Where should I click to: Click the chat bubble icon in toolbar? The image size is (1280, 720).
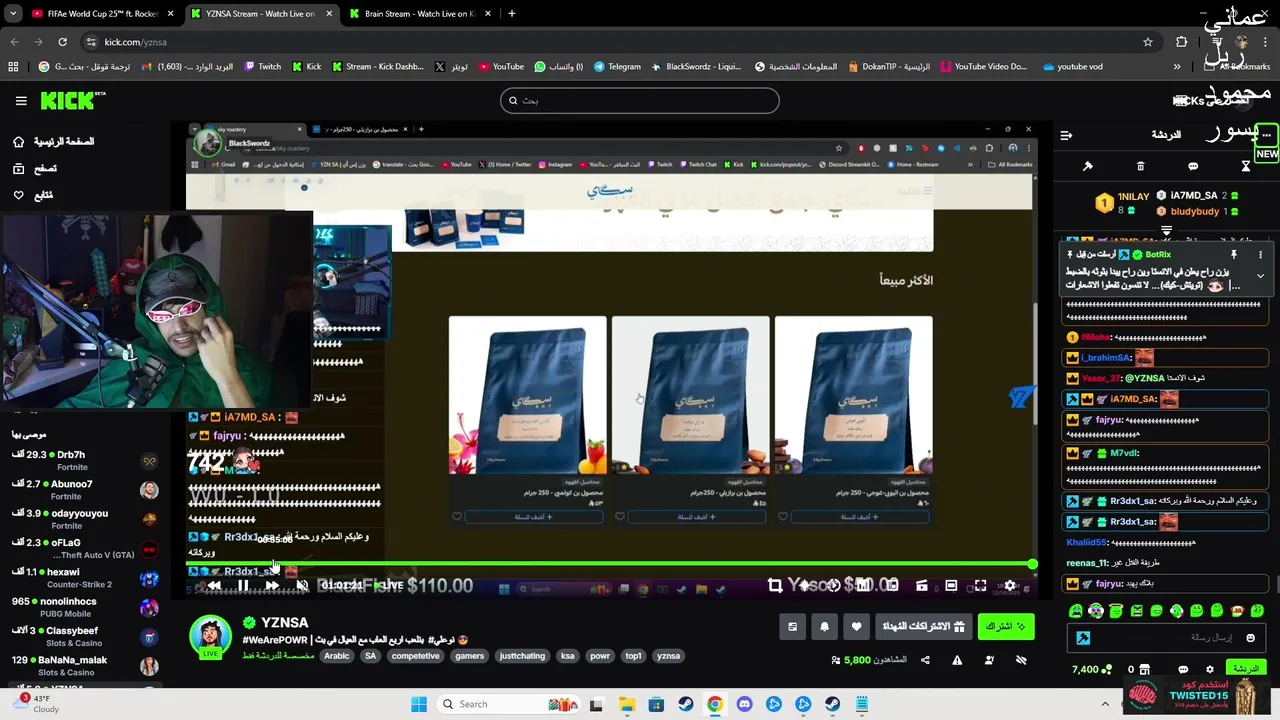pyautogui.click(x=1193, y=166)
